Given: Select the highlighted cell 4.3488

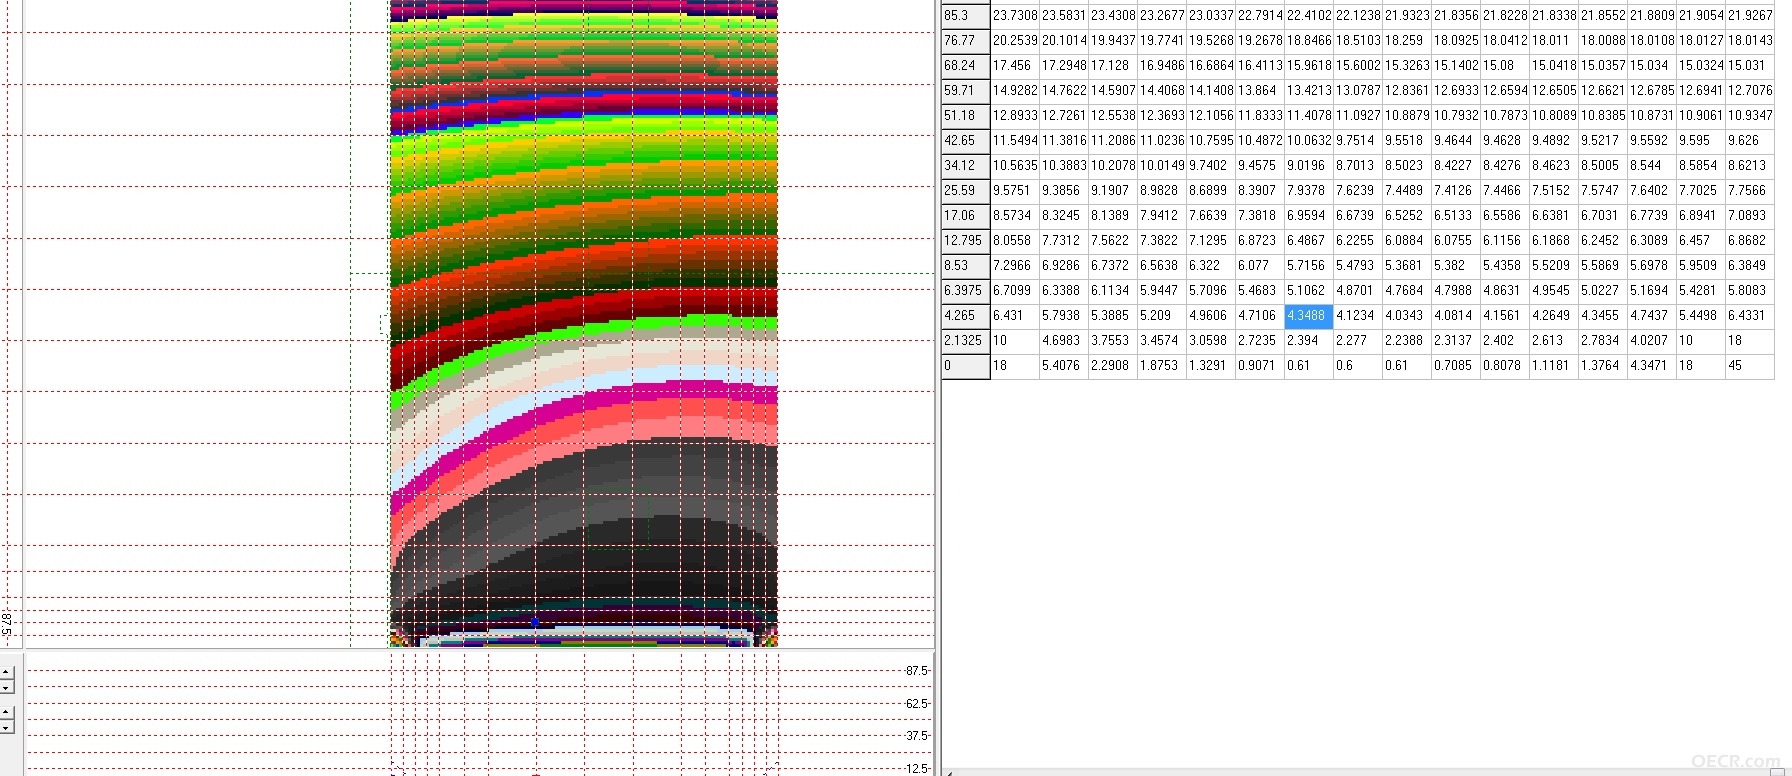Looking at the screenshot, I should [x=1308, y=316].
